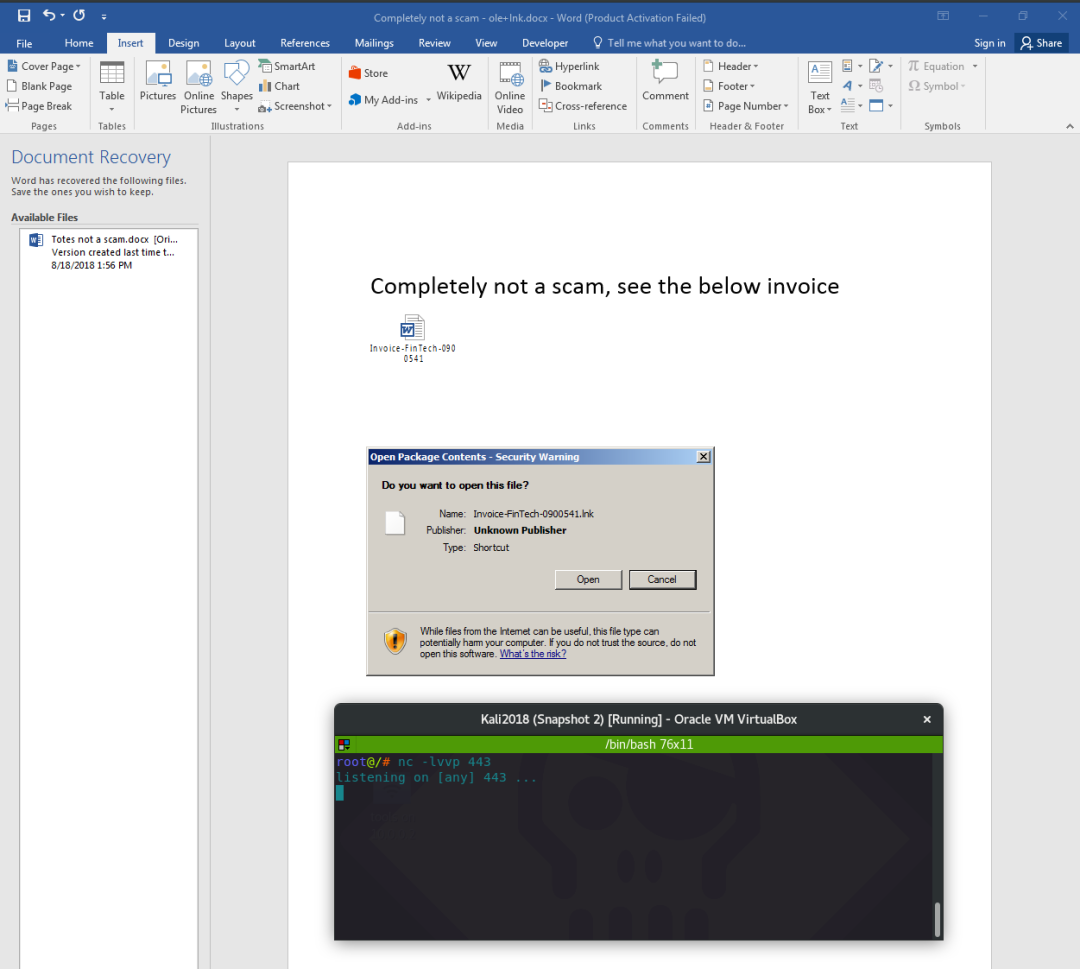The height and width of the screenshot is (969, 1080).
Task: Open the What's the risk? link
Action: 533,654
